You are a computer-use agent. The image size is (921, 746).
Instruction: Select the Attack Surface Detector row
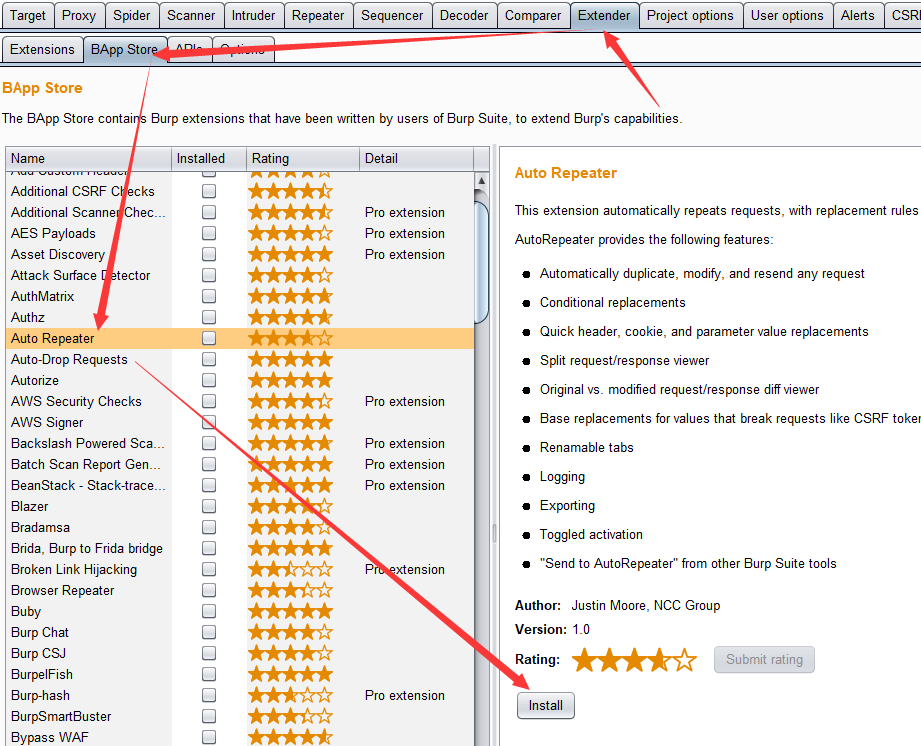pyautogui.click(x=240, y=275)
